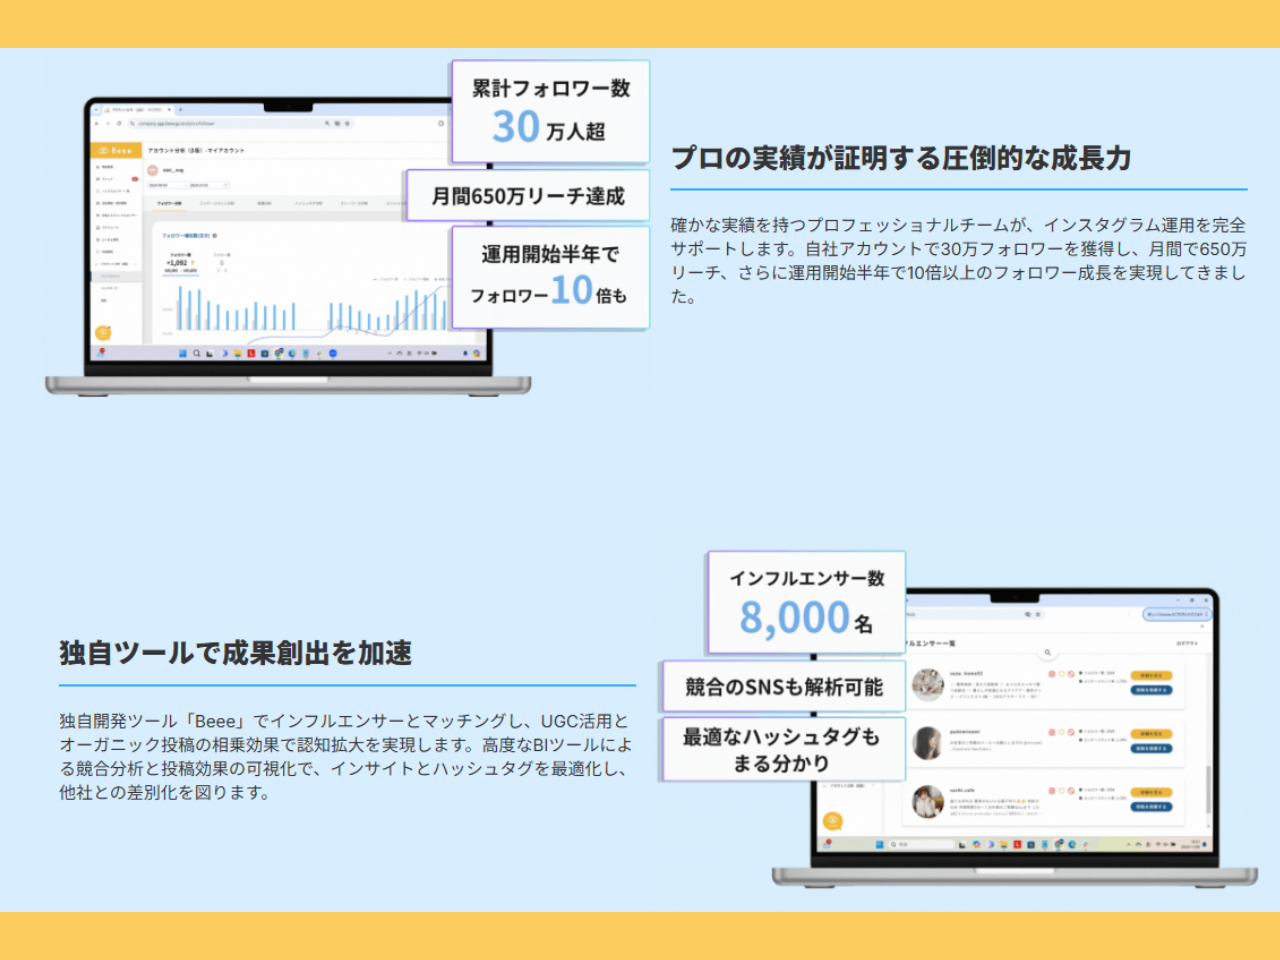Click the yellow 詳細を見る button on the first influencer
The height and width of the screenshot is (960, 1280).
tap(1151, 675)
